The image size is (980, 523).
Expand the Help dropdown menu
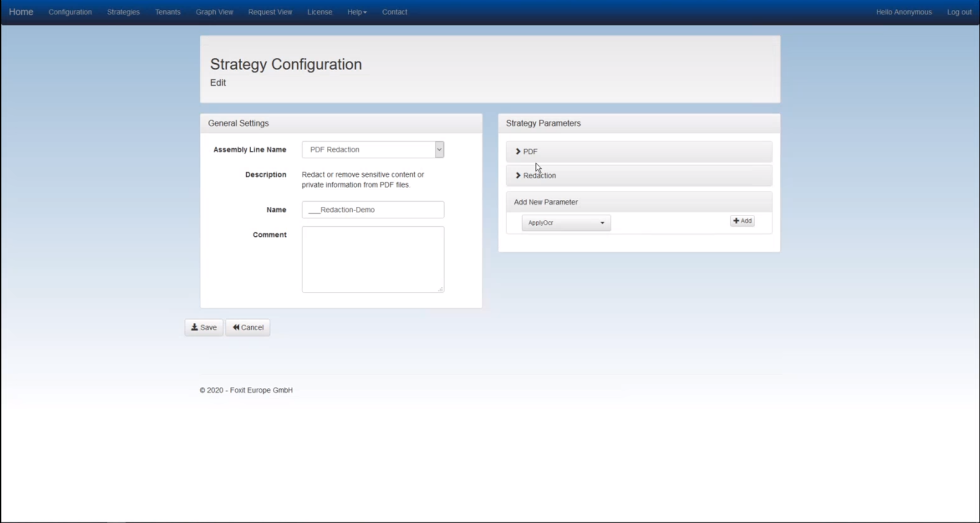tap(357, 12)
